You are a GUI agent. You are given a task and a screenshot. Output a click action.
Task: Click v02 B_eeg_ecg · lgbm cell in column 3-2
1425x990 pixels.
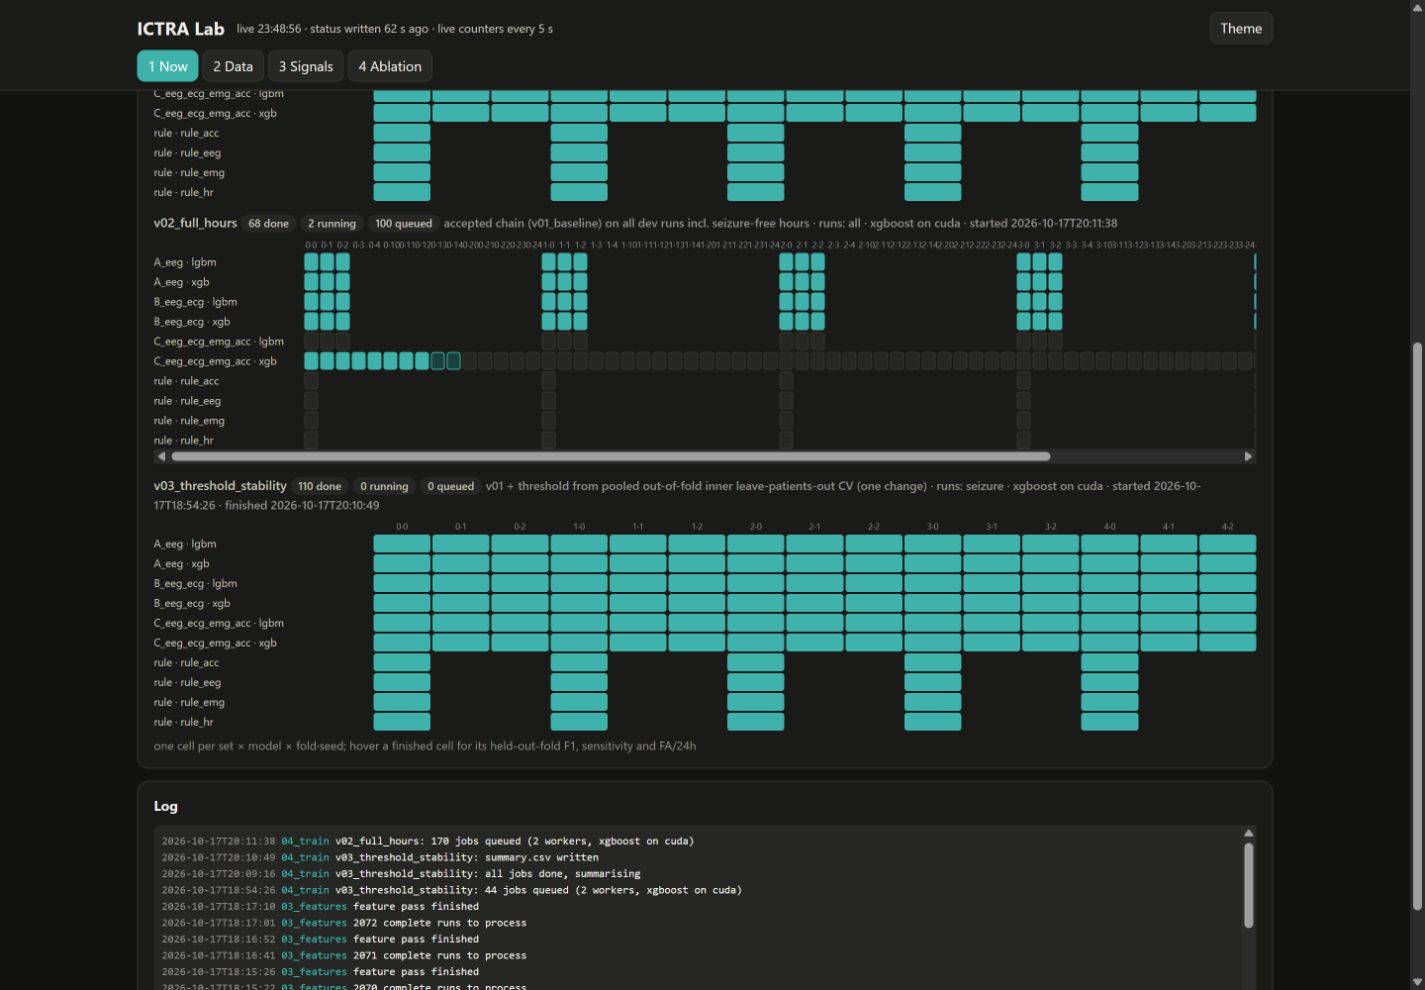coord(1055,302)
